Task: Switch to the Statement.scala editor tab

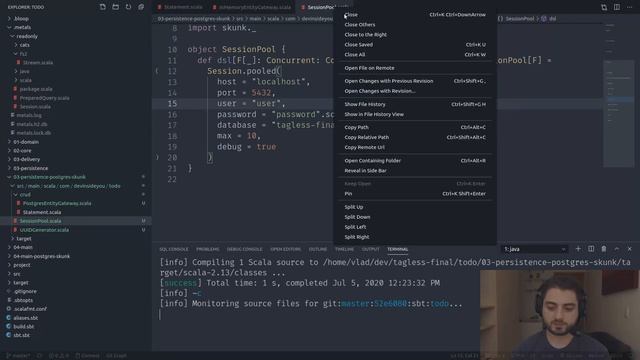Action: pos(180,7)
